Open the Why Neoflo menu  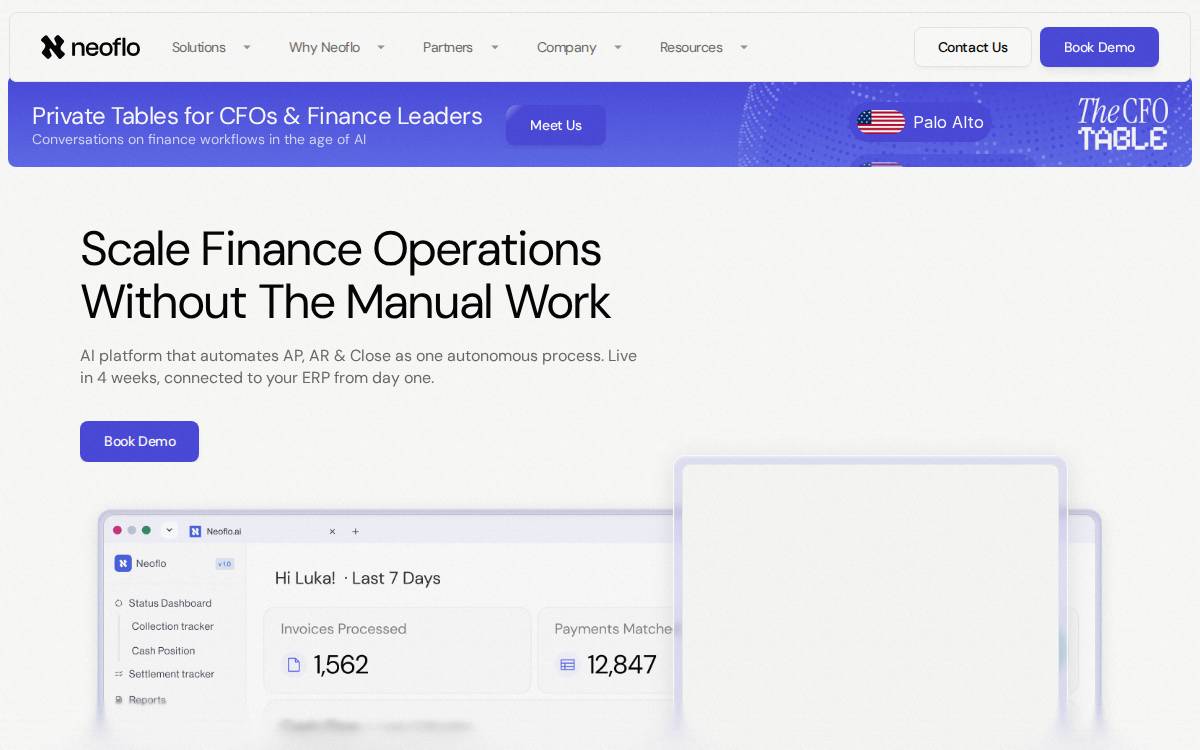point(324,47)
